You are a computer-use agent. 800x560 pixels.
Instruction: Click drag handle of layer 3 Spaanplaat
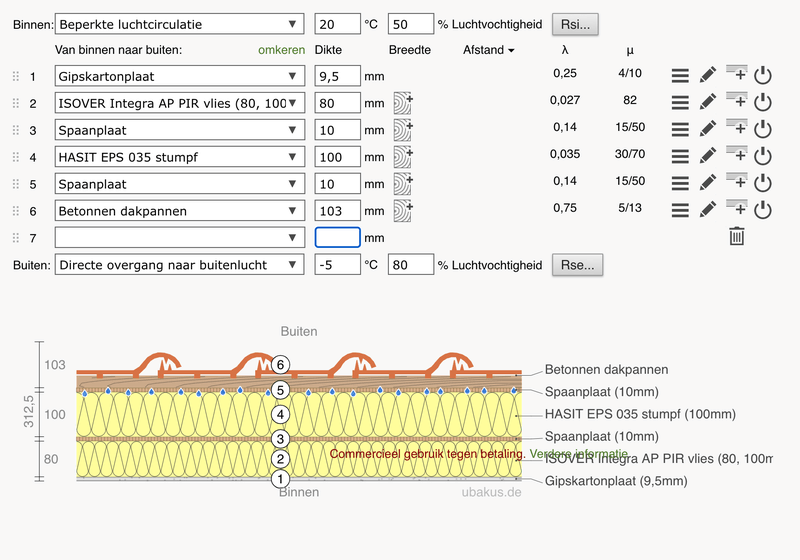[x=15, y=130]
